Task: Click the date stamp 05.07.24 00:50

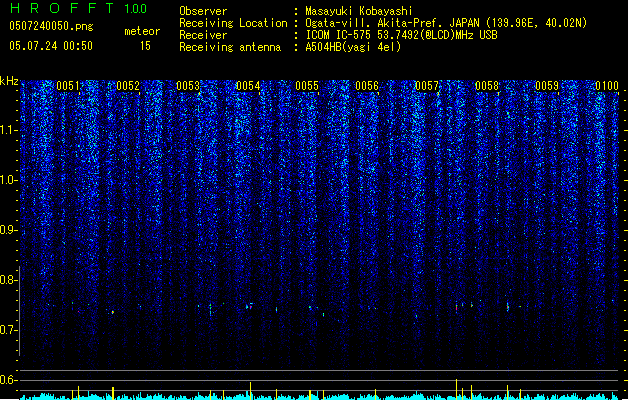Action: (51, 46)
